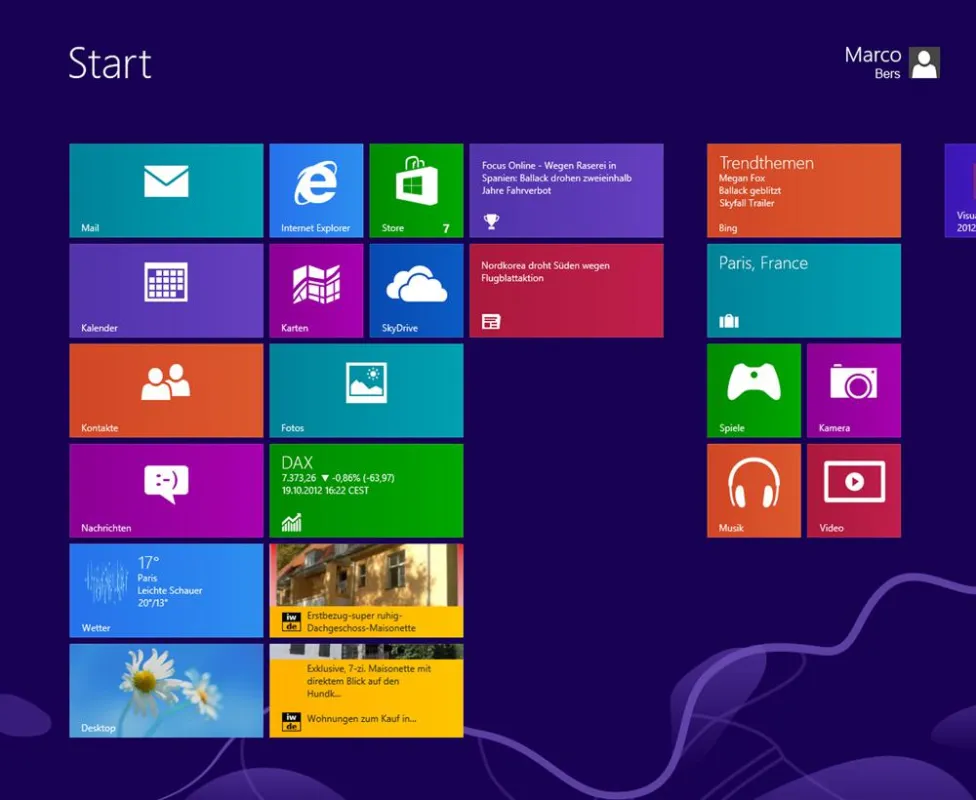
Task: Open the Desktop tile
Action: (x=166, y=690)
